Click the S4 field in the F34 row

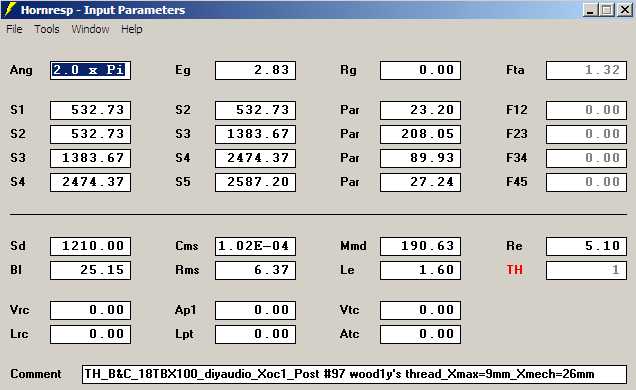pyautogui.click(x=256, y=158)
